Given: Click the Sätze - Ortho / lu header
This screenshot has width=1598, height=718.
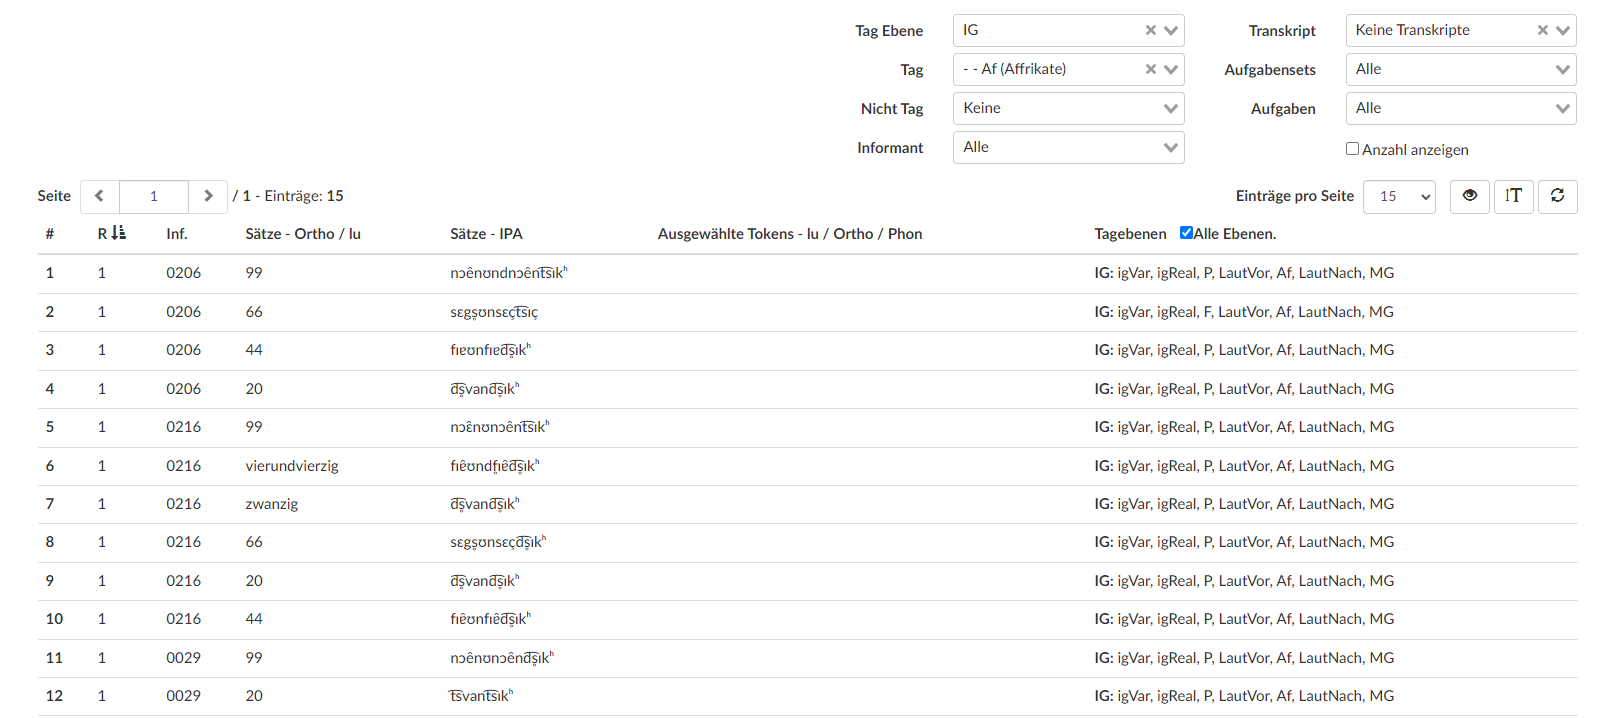Looking at the screenshot, I should tap(303, 234).
